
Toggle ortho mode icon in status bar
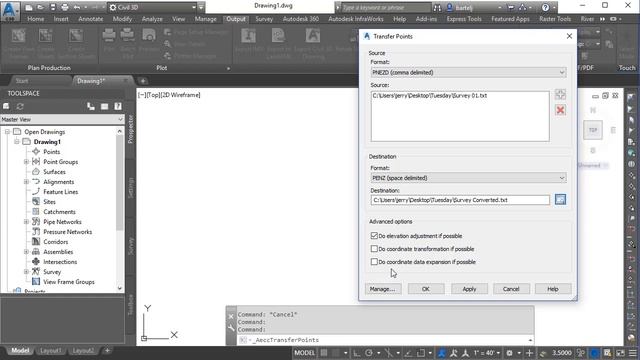(356, 353)
